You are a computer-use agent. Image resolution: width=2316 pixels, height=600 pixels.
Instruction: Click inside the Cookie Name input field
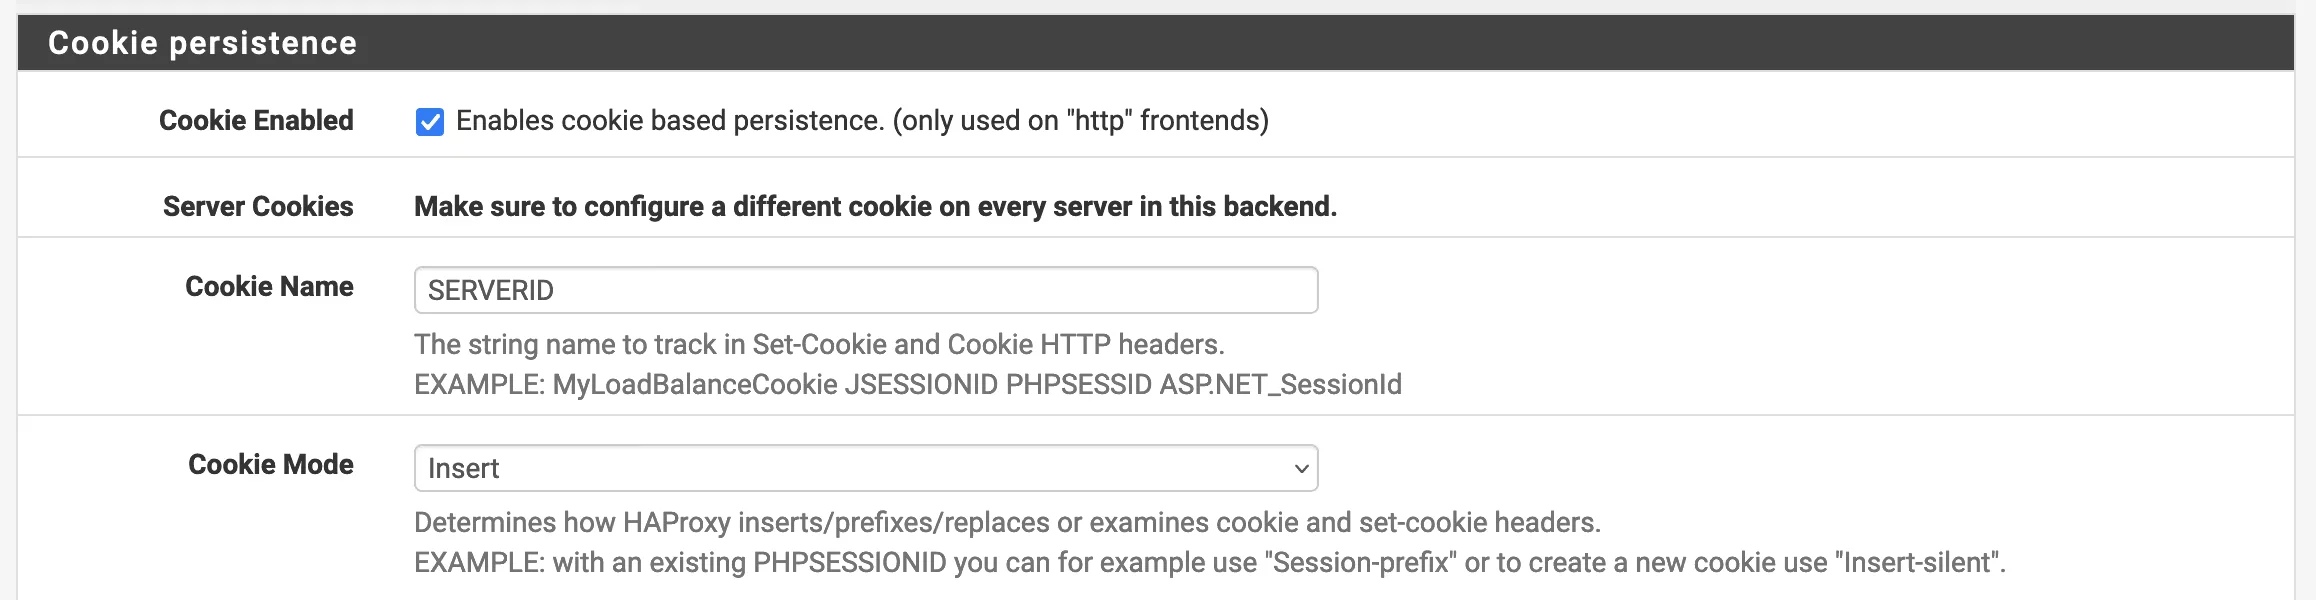click(867, 289)
